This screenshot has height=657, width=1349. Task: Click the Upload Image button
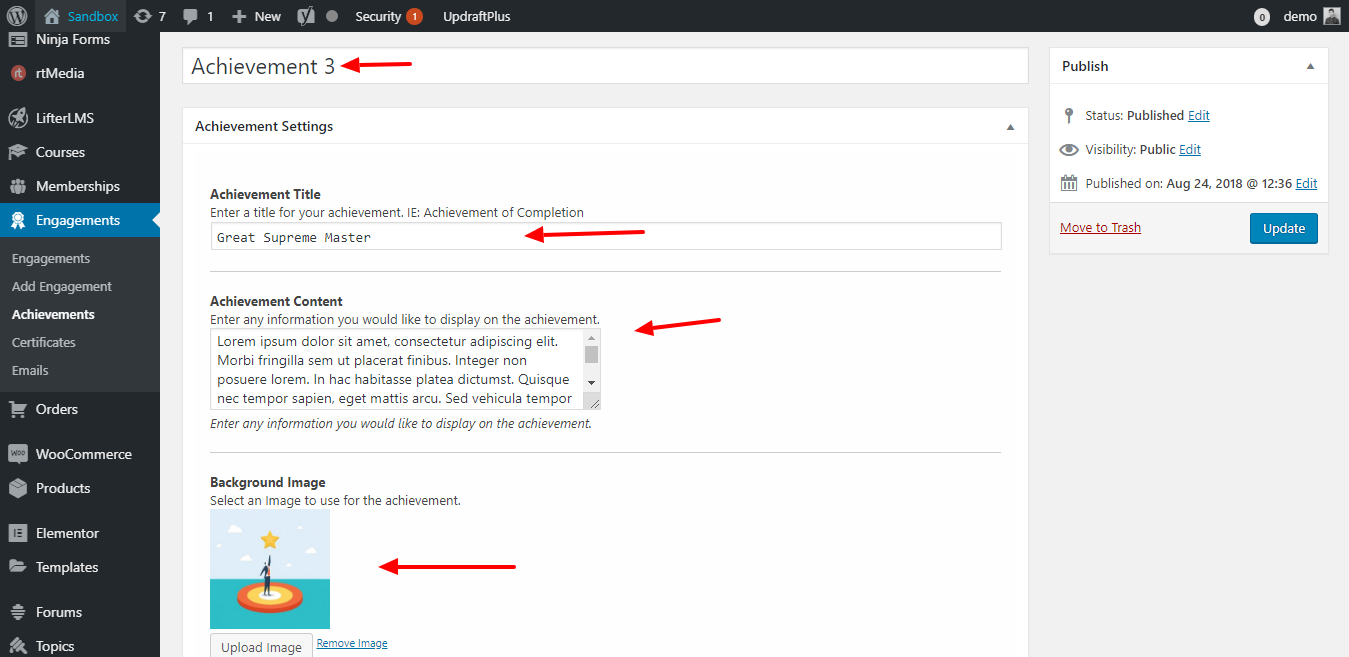pos(261,646)
